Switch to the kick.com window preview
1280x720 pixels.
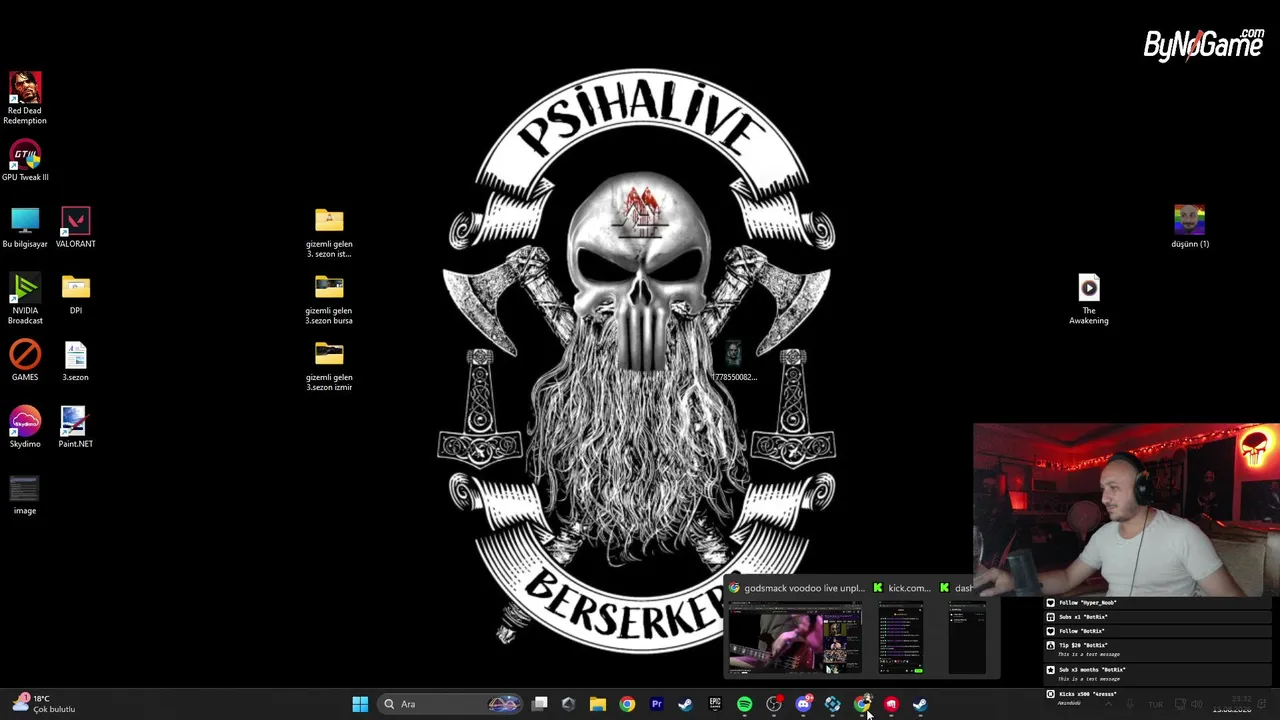pos(901,628)
